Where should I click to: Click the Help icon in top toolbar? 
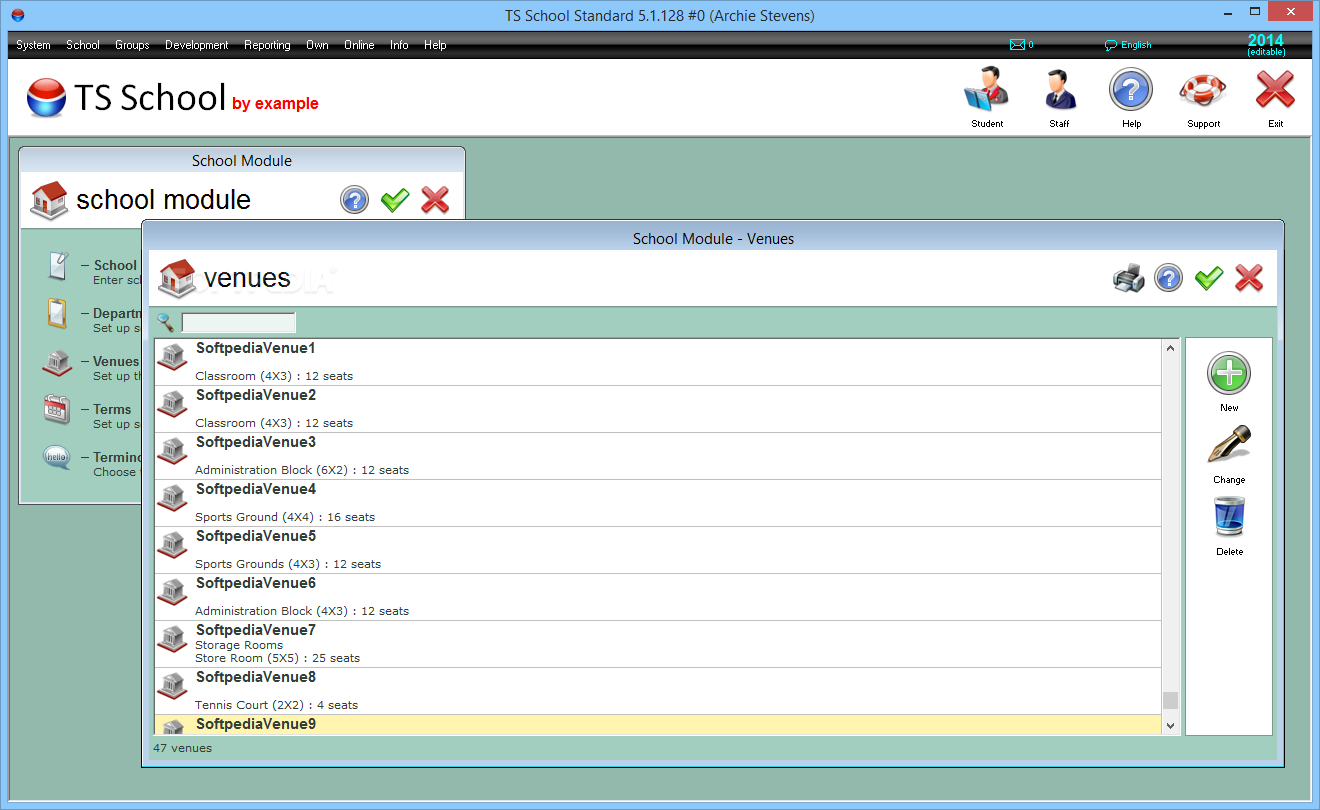(1131, 90)
